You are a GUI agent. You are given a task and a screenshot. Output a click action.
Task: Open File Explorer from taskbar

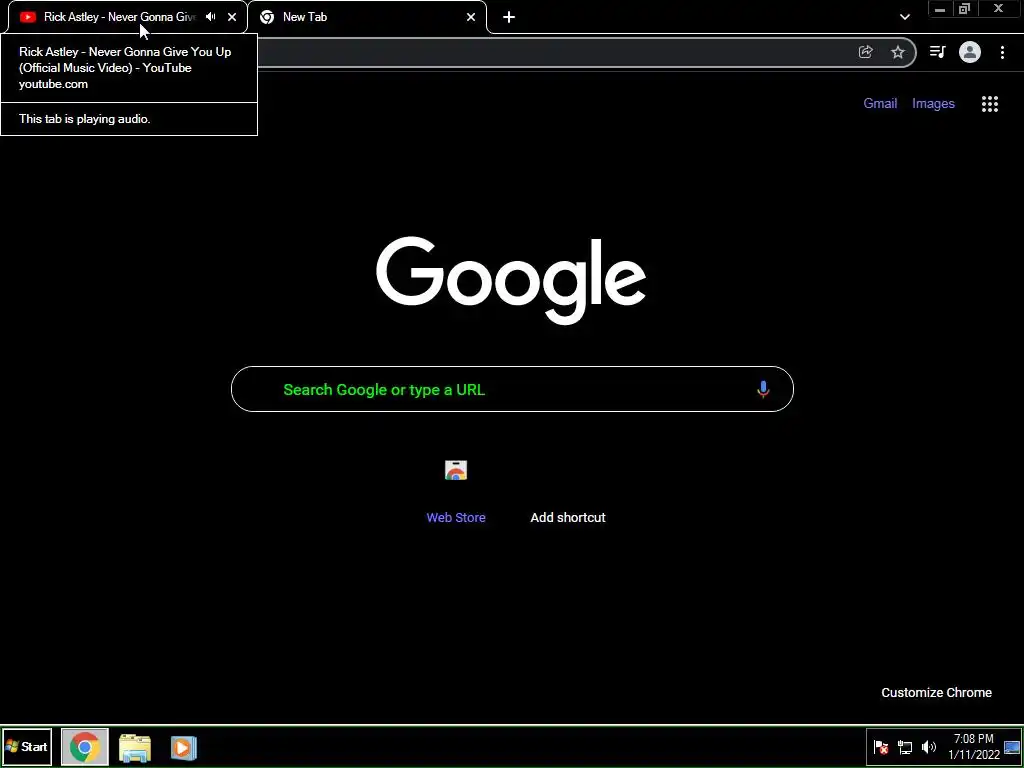click(x=135, y=747)
